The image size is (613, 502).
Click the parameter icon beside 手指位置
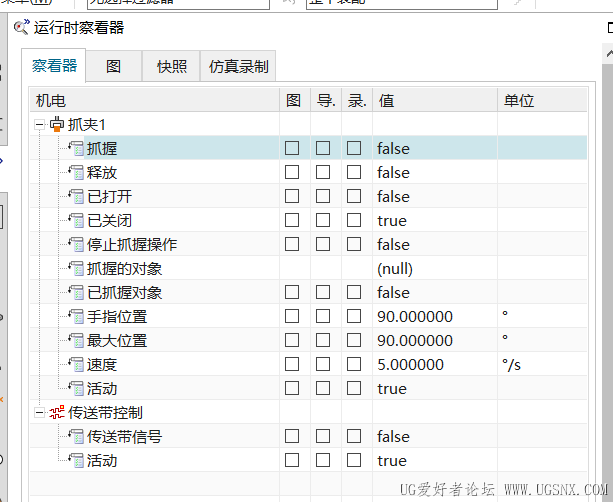pos(76,317)
